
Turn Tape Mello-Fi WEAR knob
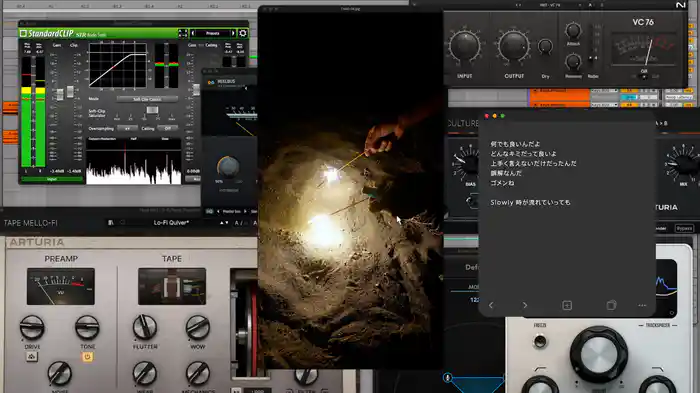click(x=145, y=373)
